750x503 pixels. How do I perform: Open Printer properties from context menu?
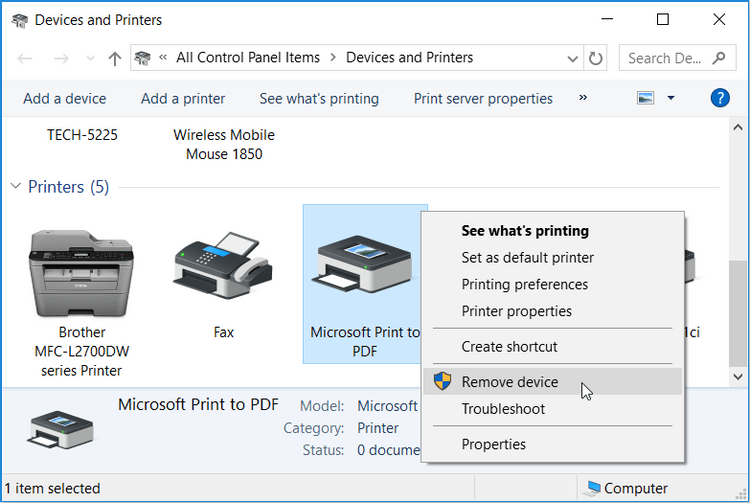[516, 311]
